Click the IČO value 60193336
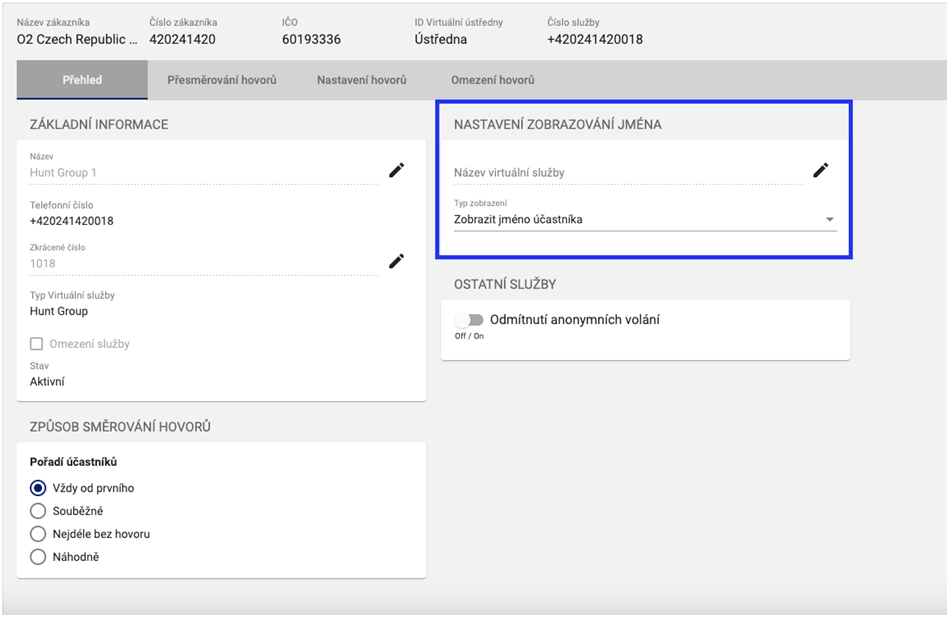949x617 pixels. pyautogui.click(x=311, y=40)
